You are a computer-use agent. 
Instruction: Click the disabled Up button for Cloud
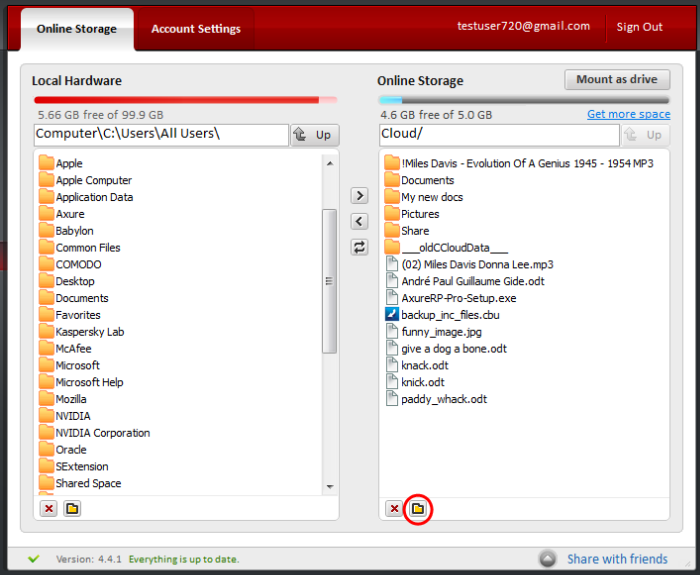[x=646, y=135]
